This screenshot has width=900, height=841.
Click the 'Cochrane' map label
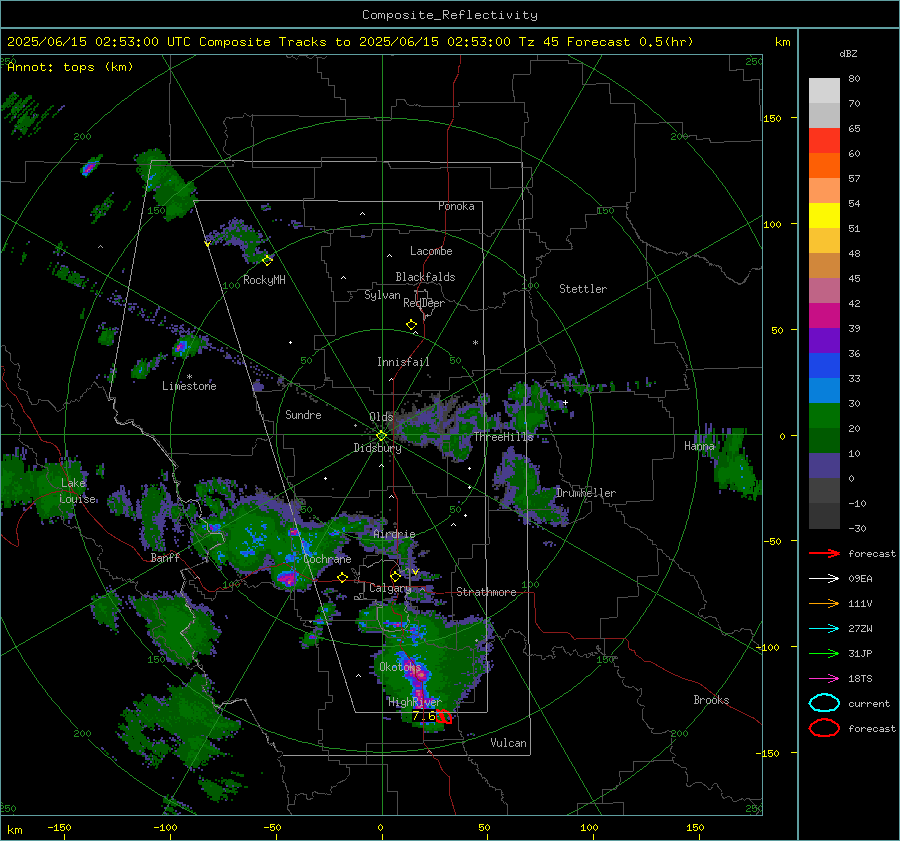[327, 559]
